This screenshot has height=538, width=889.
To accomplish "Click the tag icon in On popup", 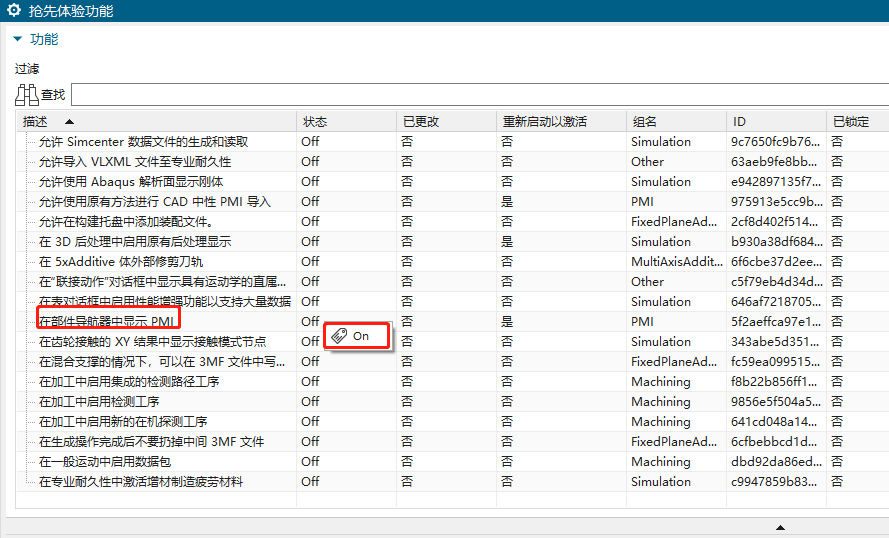I will click(339, 336).
